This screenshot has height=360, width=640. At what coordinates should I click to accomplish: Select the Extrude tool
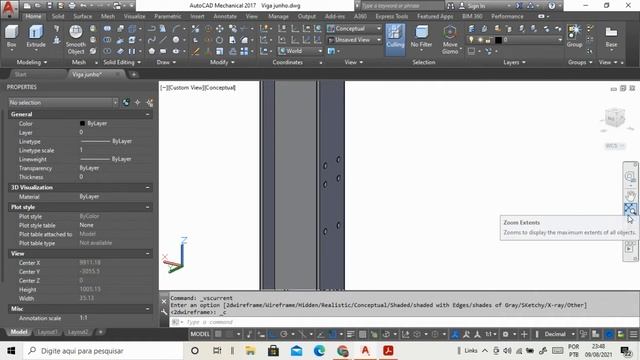[36, 37]
